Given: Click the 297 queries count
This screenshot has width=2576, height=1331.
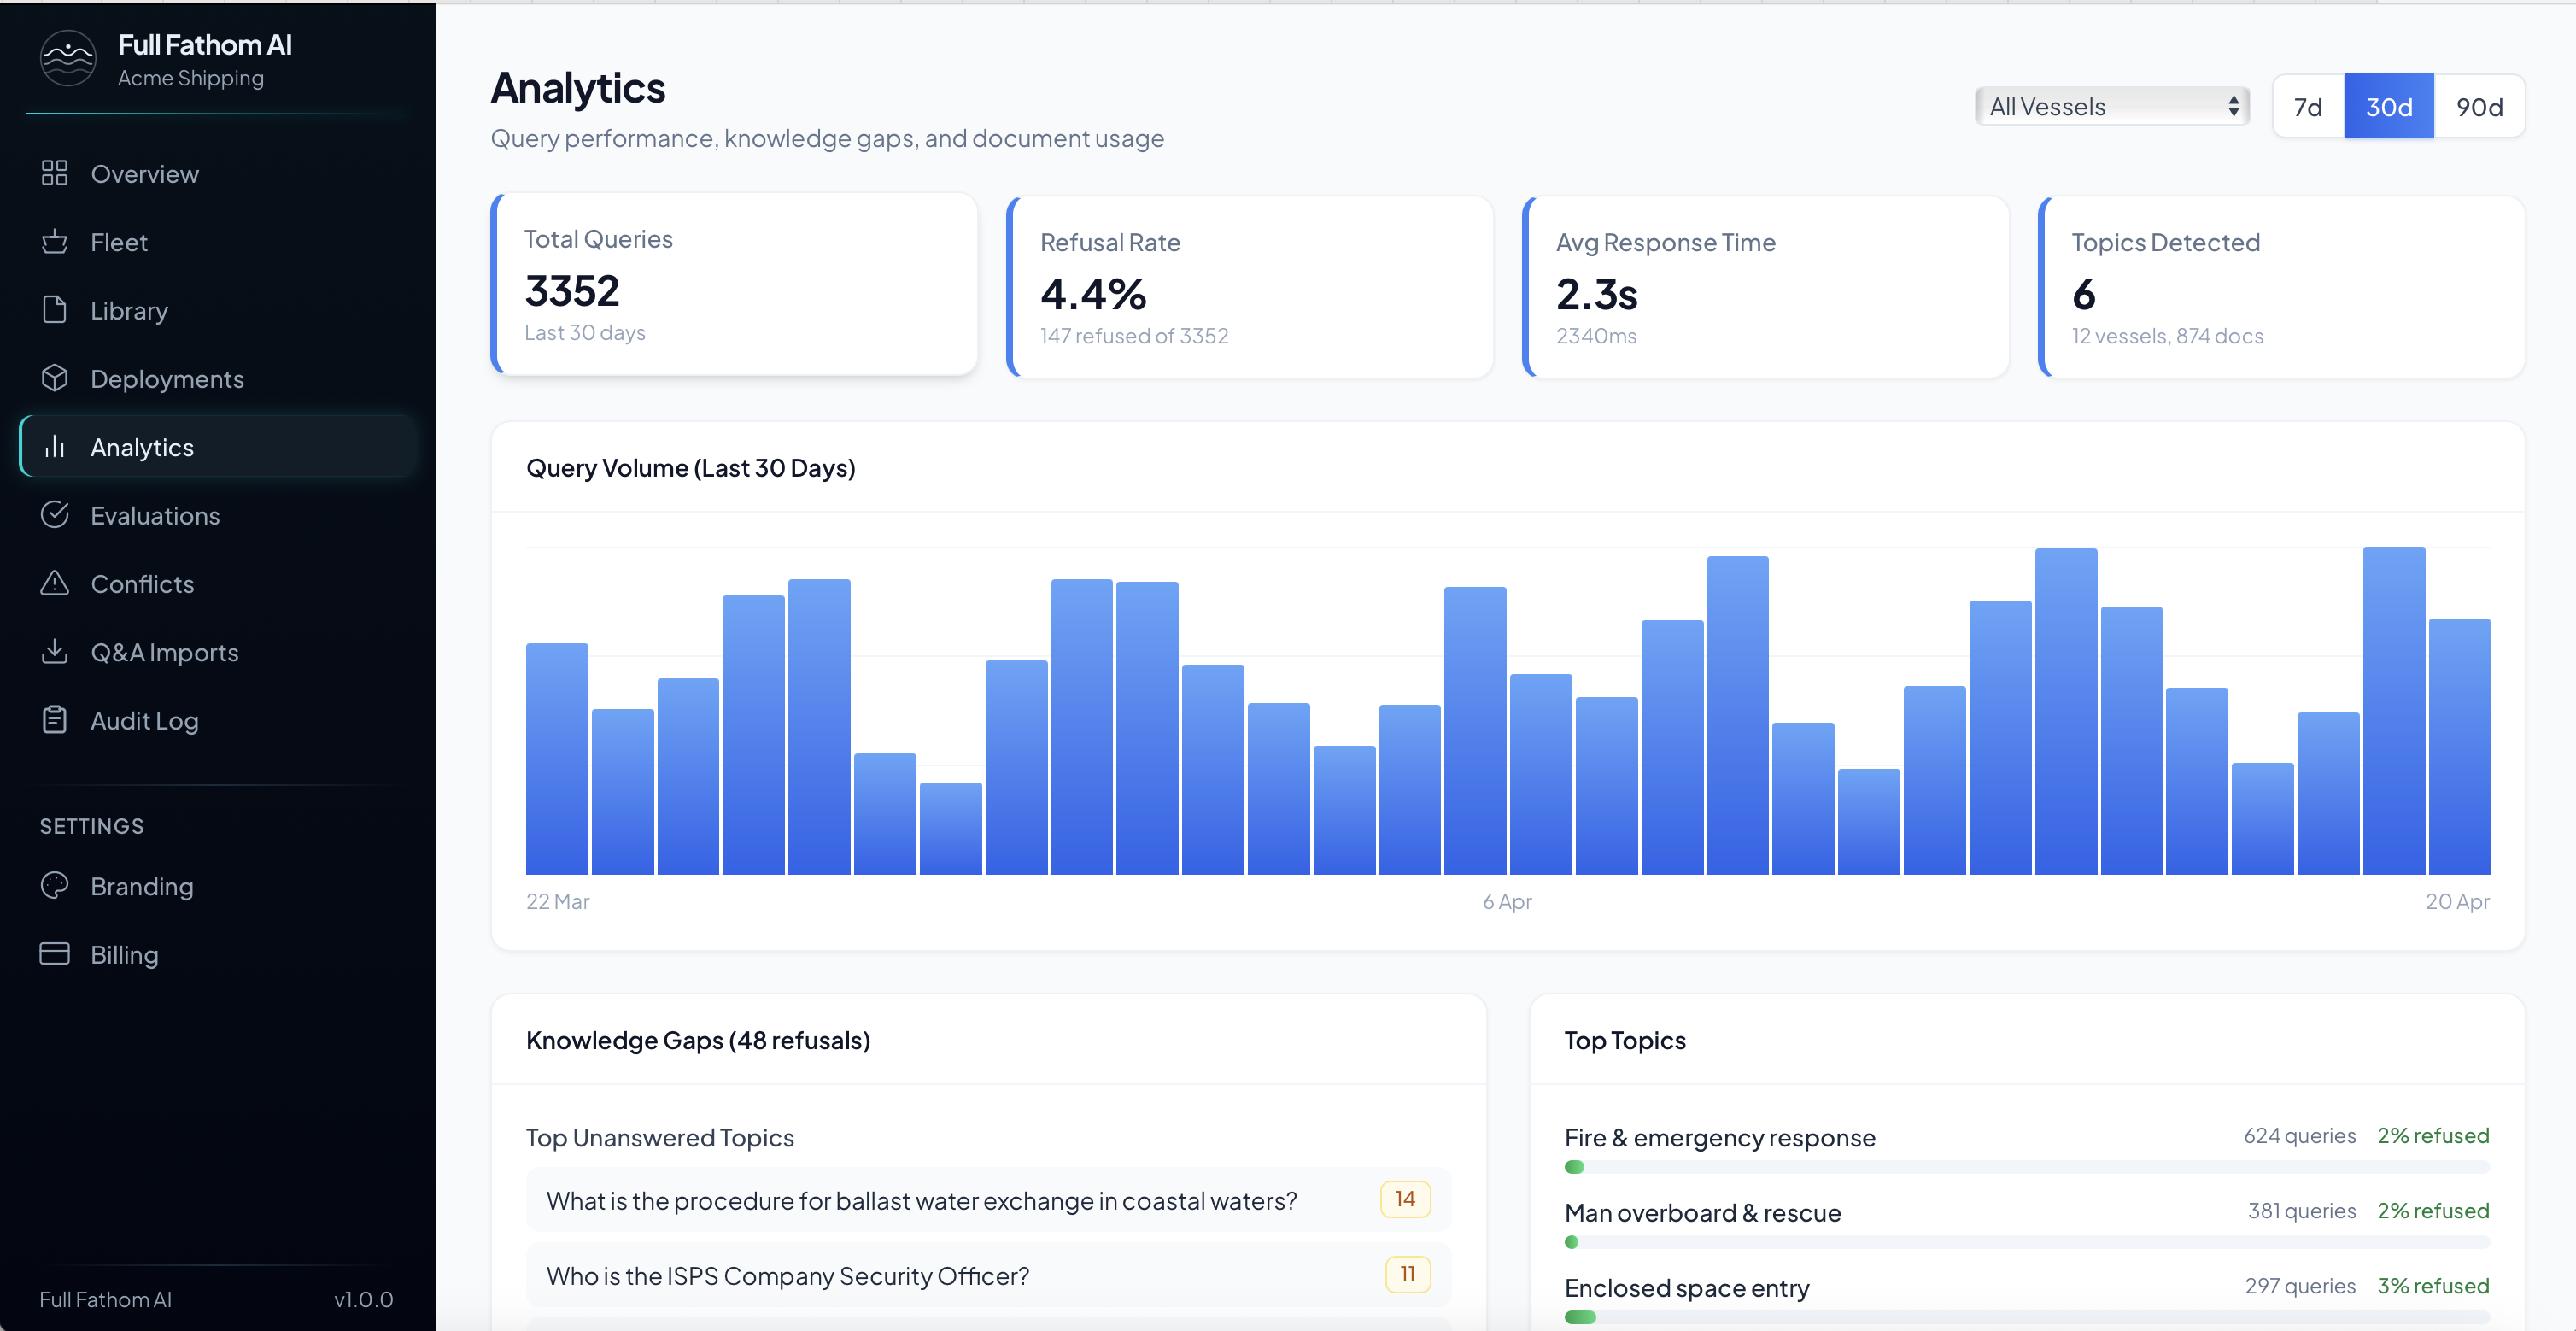Looking at the screenshot, I should [2299, 1286].
